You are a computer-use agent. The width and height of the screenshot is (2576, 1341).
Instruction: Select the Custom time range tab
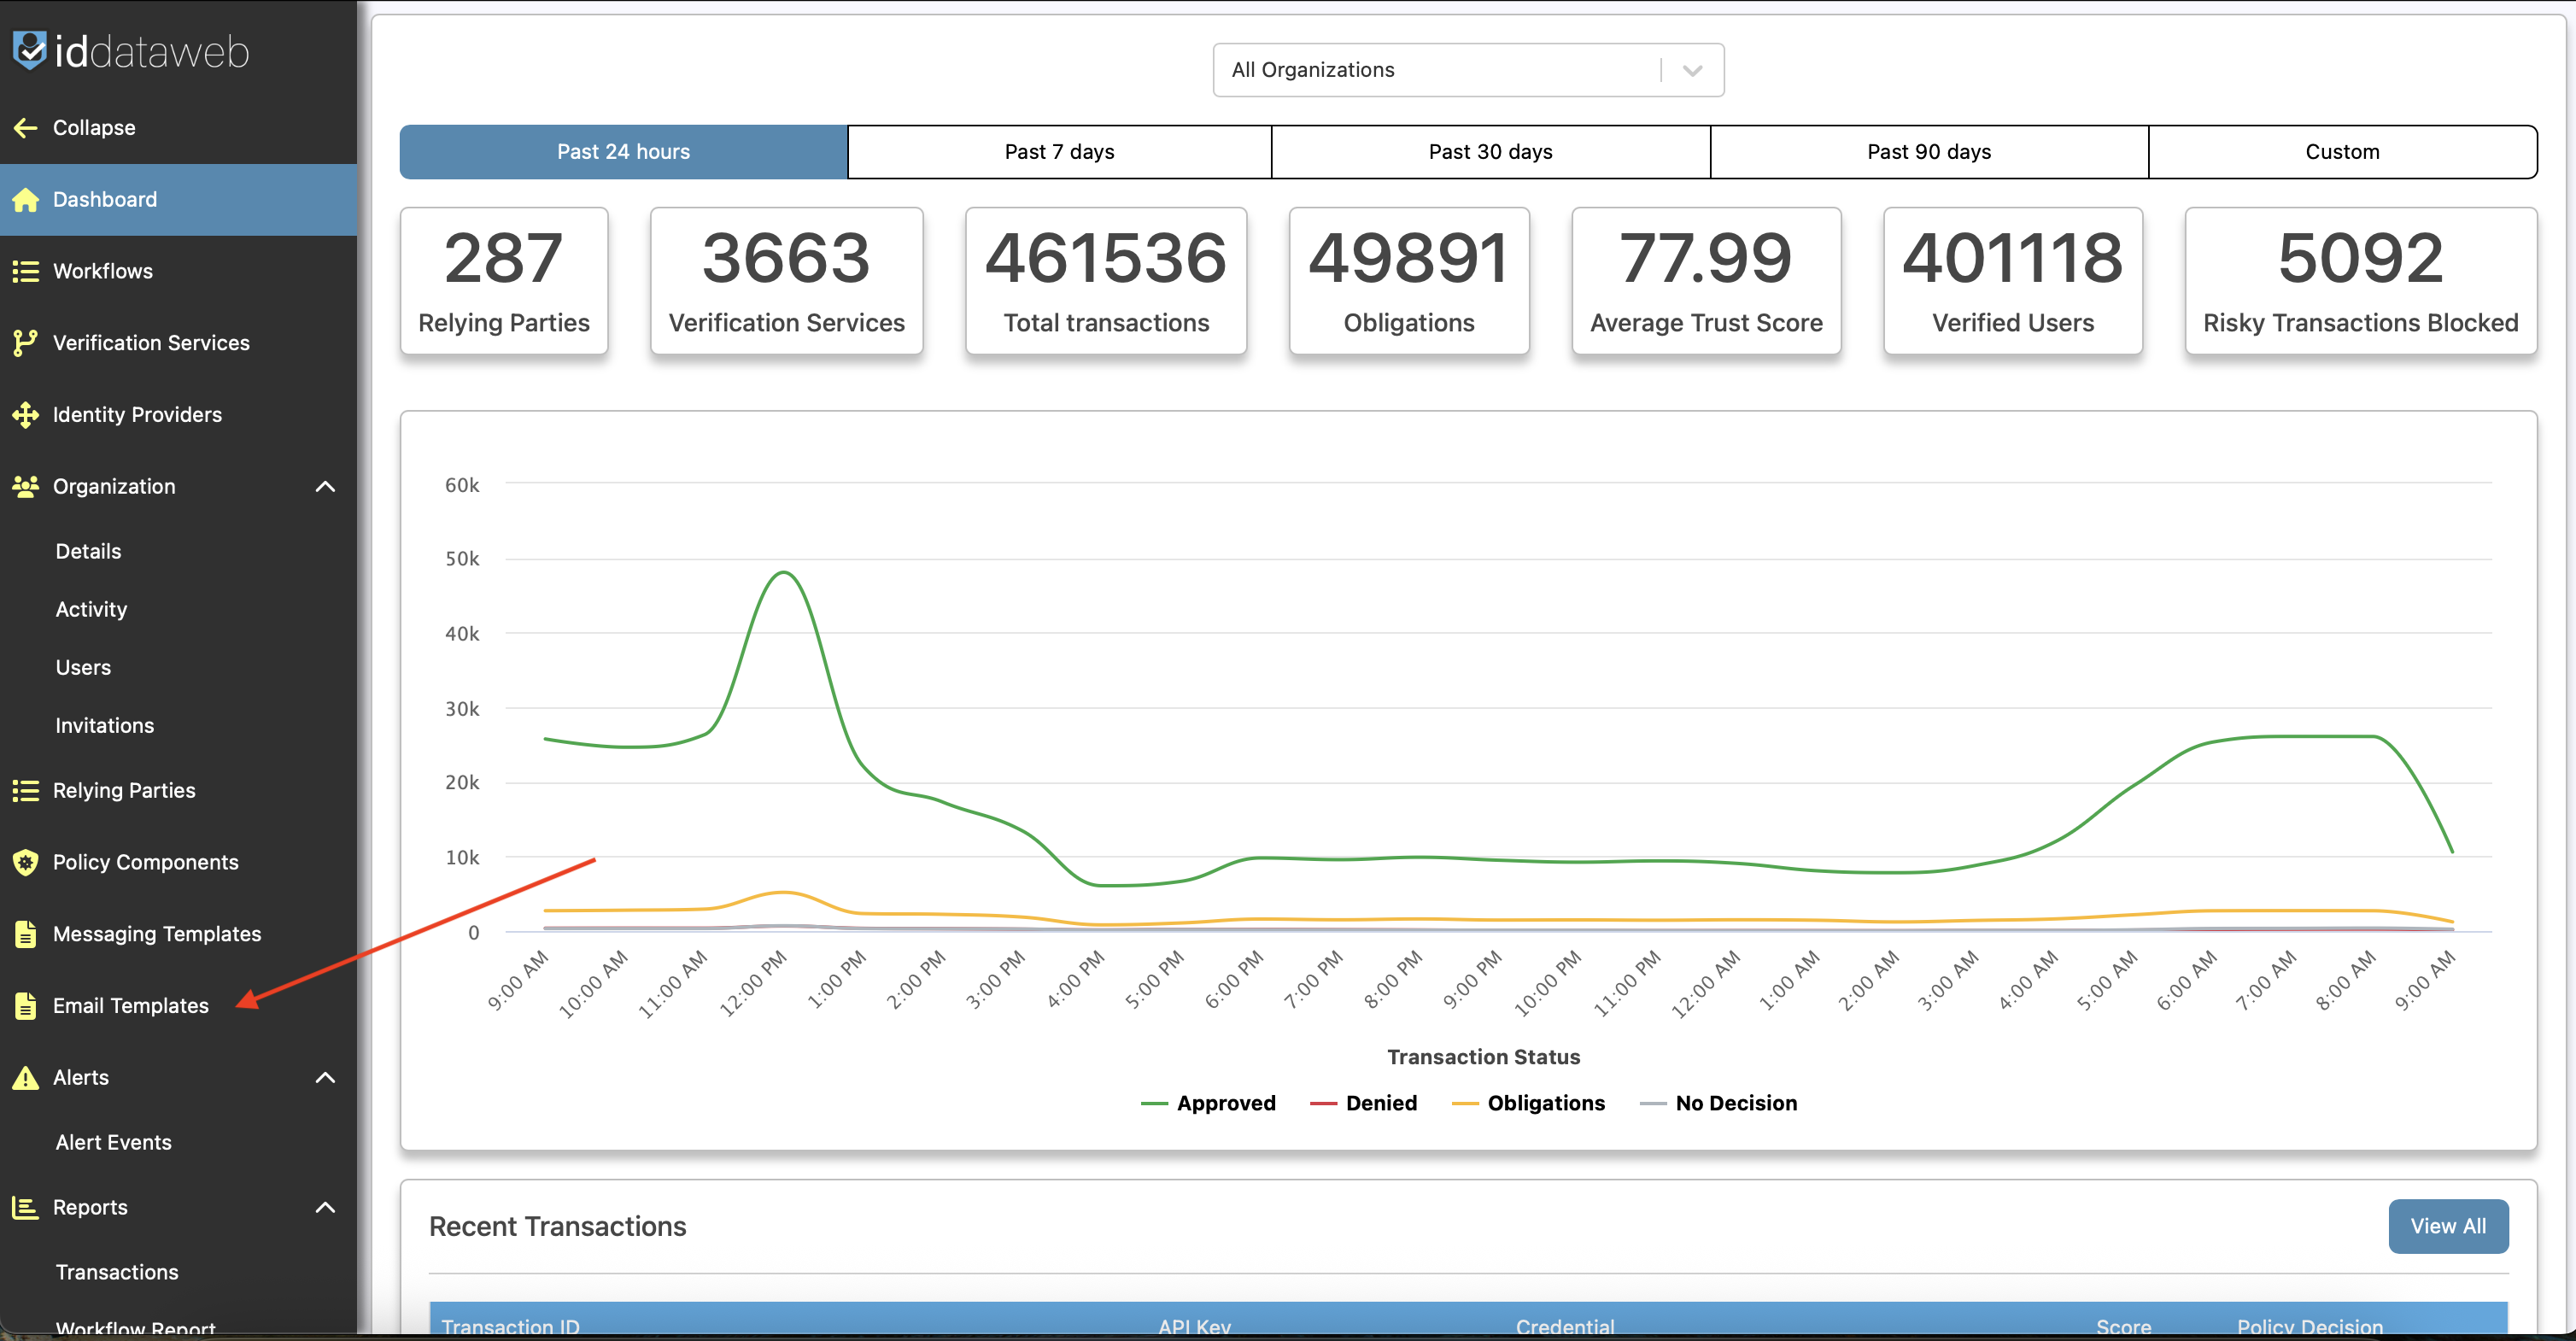2341,152
